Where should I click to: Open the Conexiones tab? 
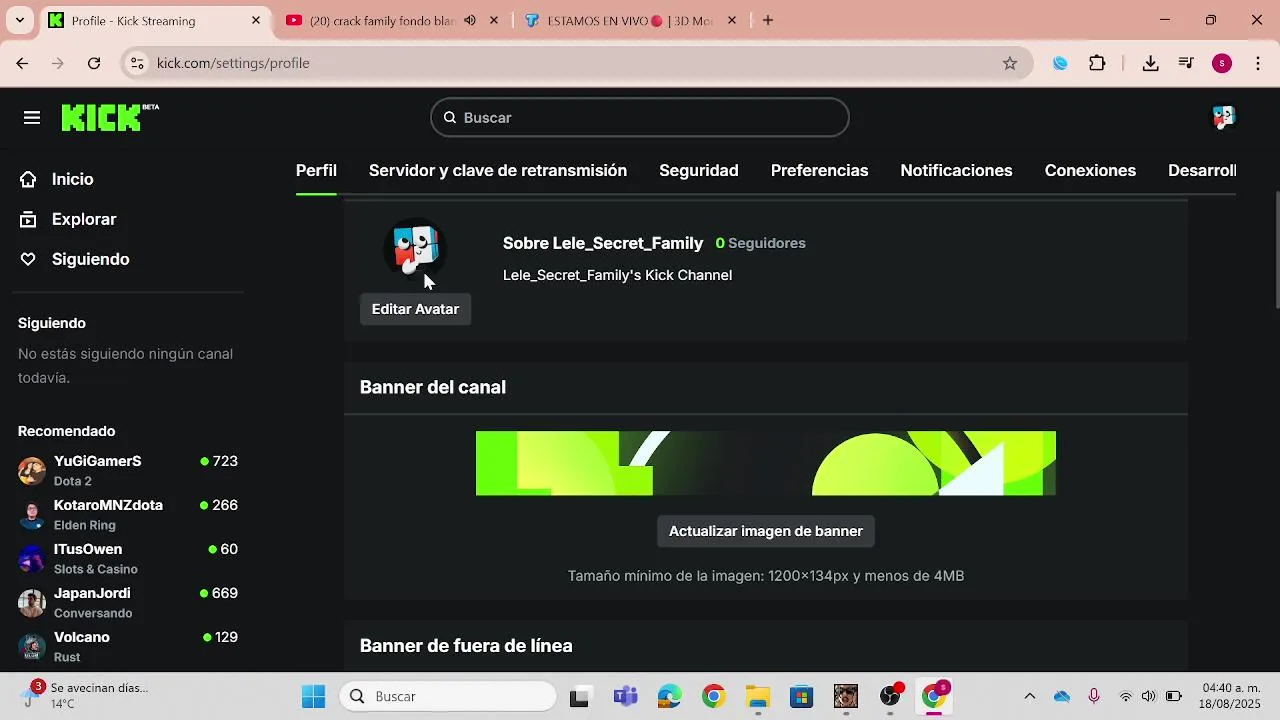[1090, 171]
